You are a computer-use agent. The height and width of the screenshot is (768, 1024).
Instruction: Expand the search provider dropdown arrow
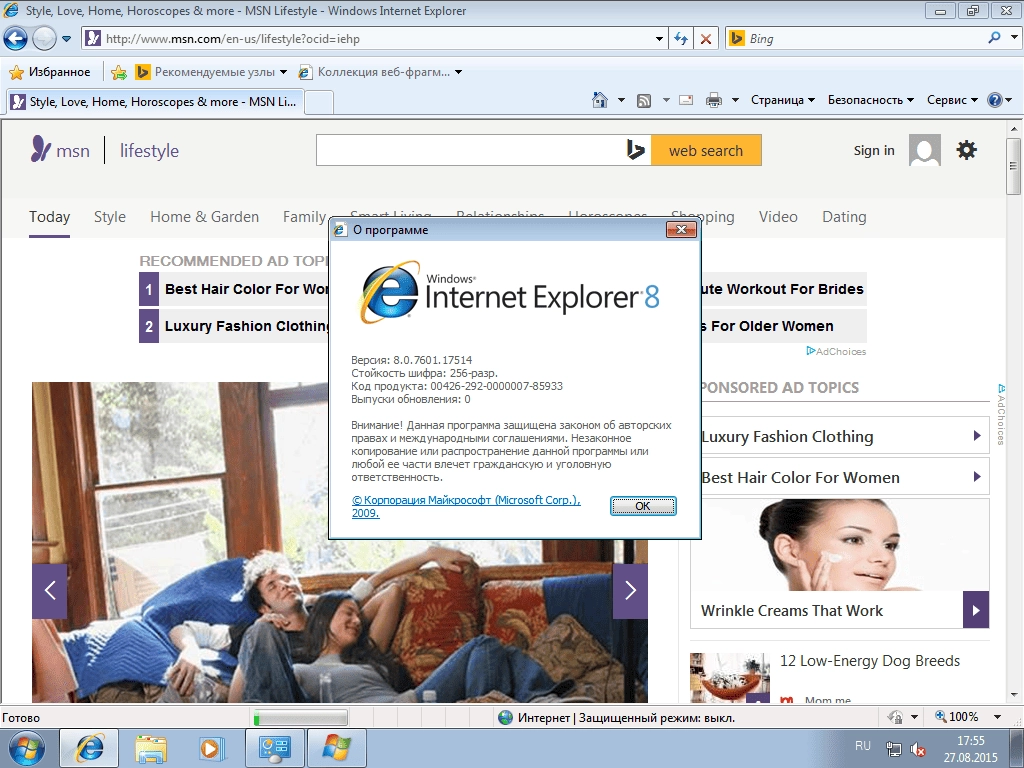click(1014, 38)
